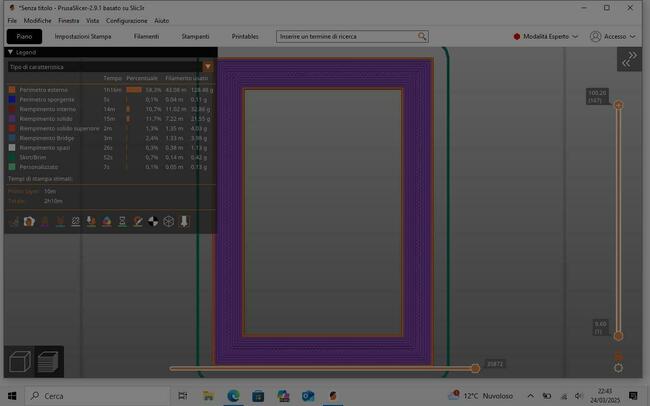
Task: Open the Configurazione menu
Action: coord(127,20)
